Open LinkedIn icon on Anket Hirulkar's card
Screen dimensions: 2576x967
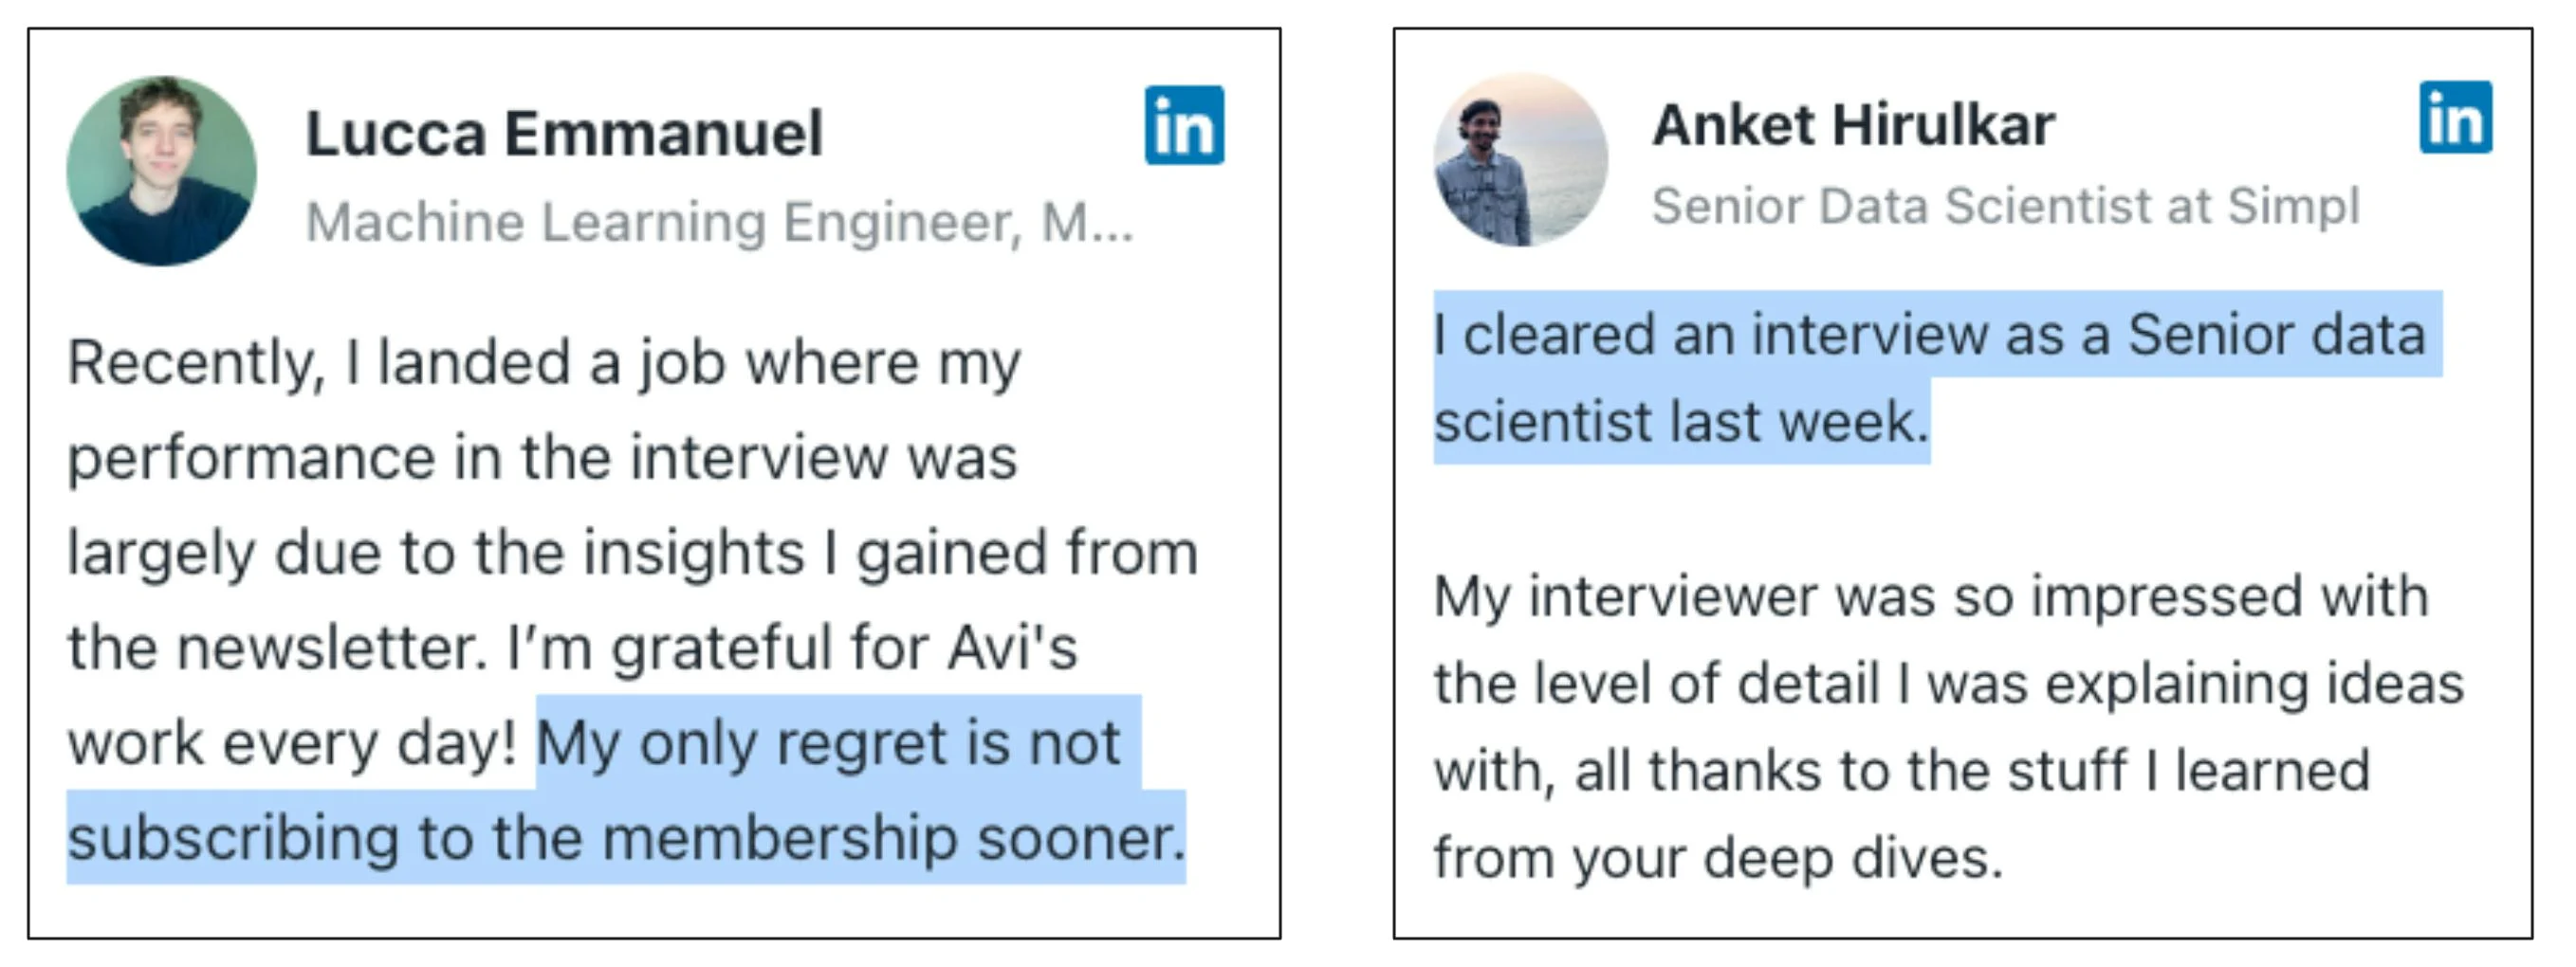[2455, 117]
